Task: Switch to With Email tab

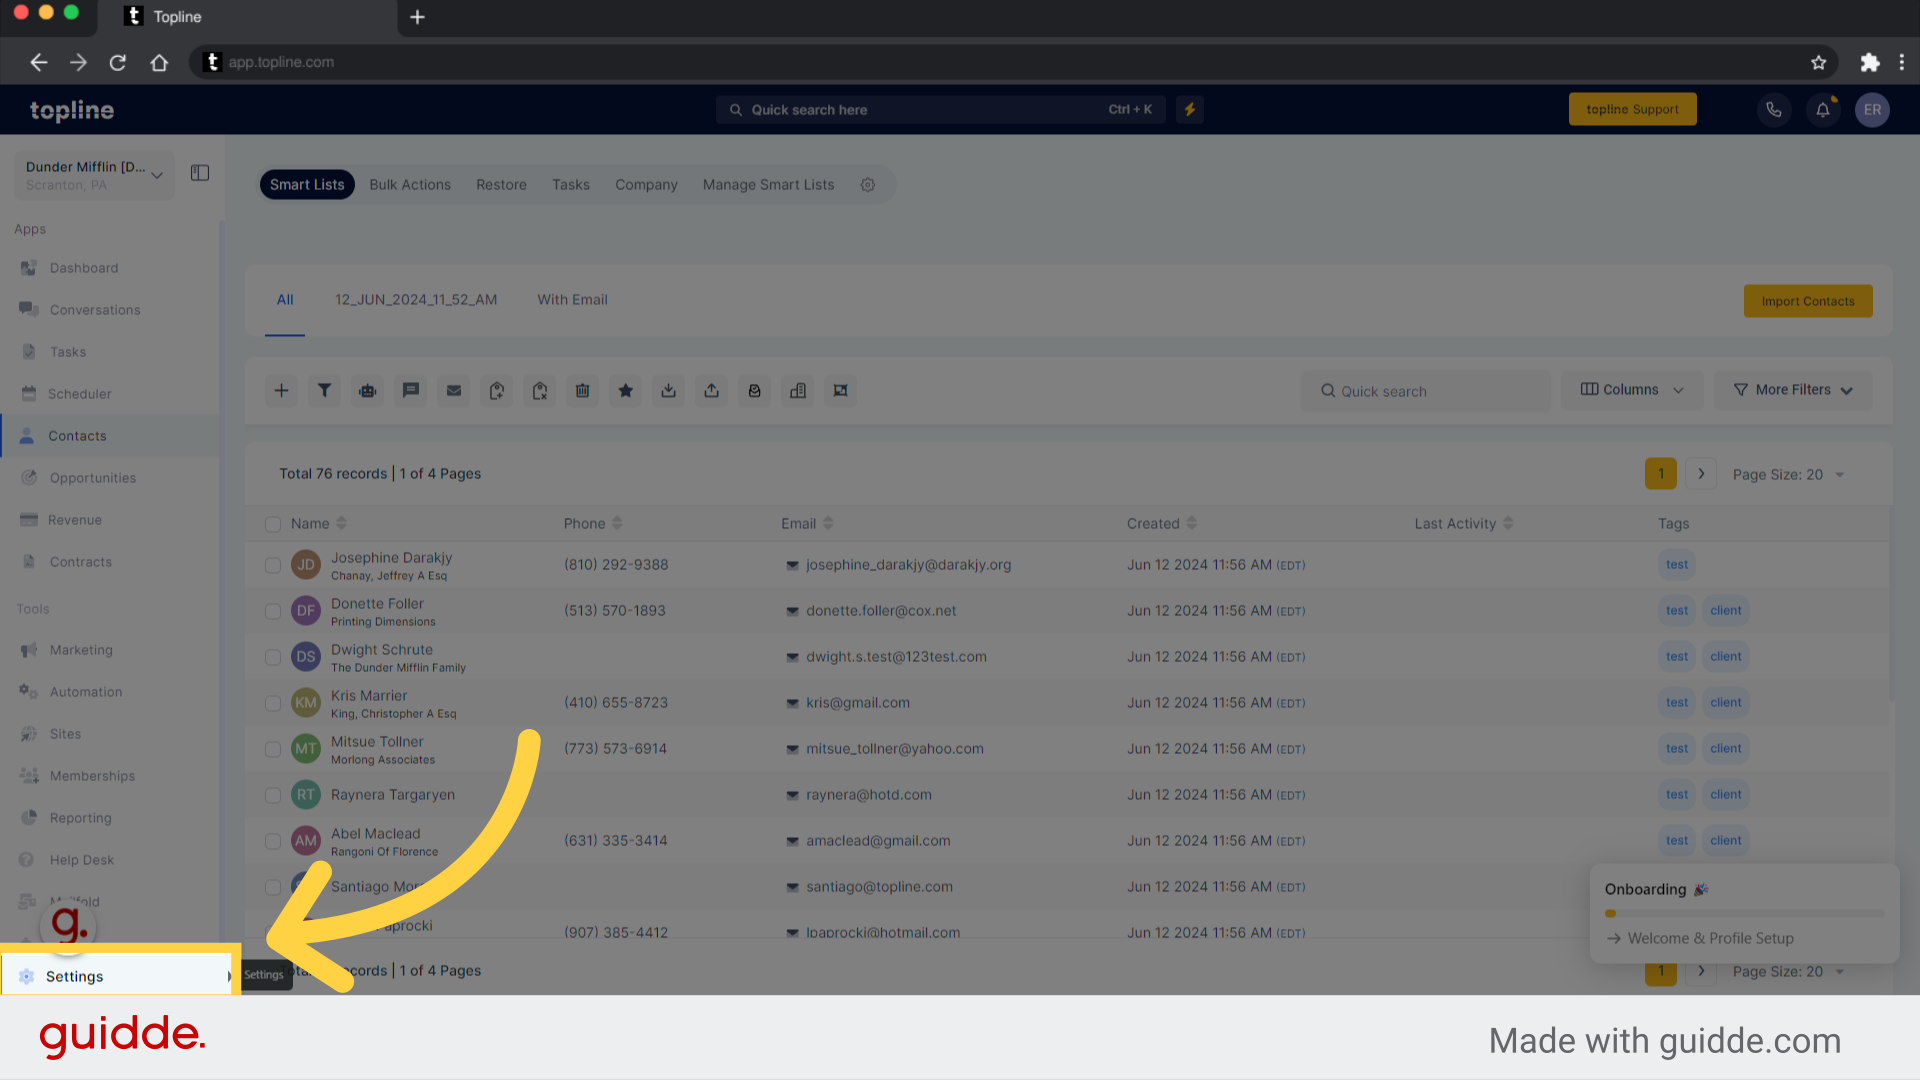Action: click(572, 299)
